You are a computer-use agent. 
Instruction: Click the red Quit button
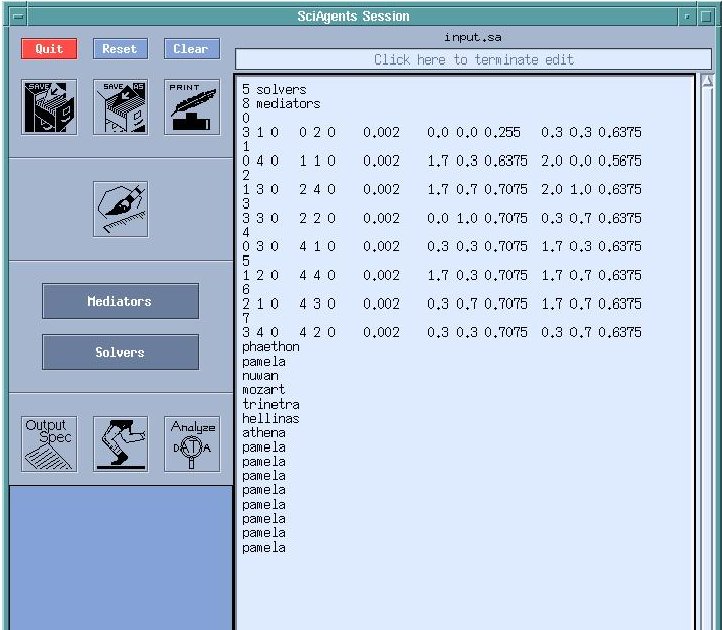click(x=49, y=49)
